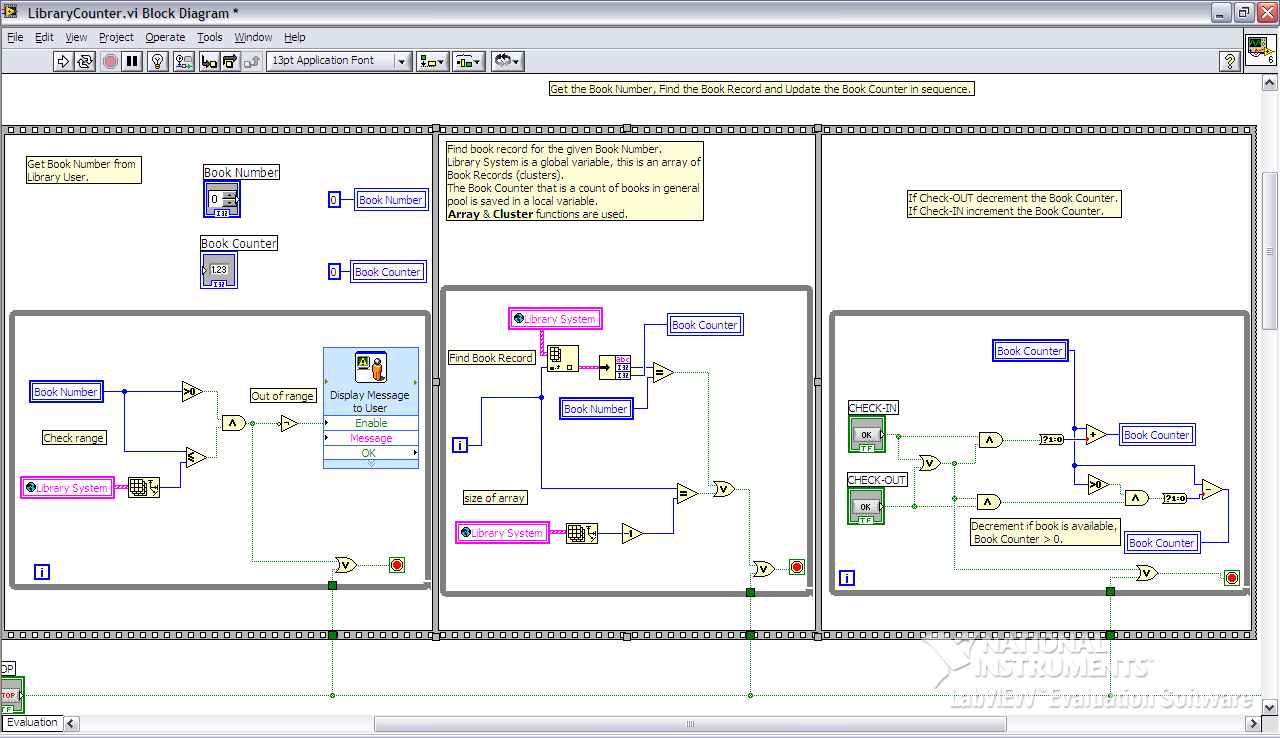Open the Operate menu

click(x=165, y=37)
